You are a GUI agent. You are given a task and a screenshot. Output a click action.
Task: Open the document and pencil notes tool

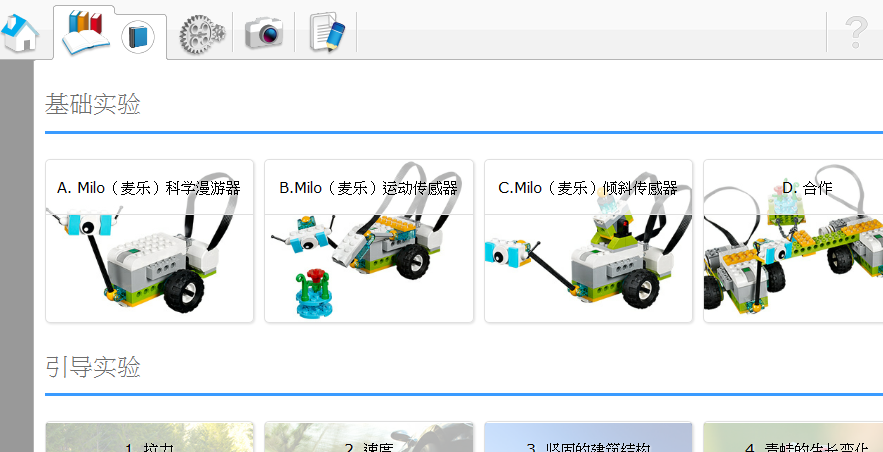(x=327, y=33)
